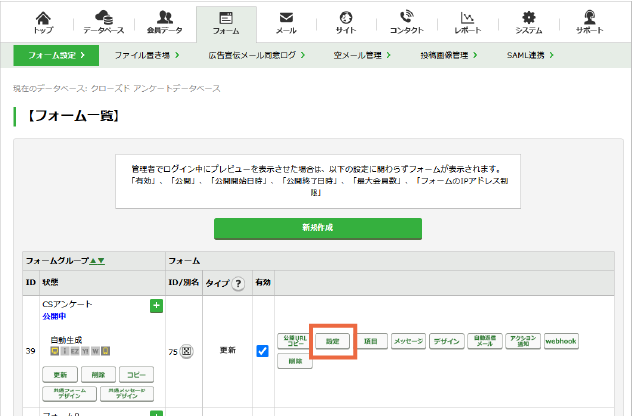Add form with green plus in CSアンケート
Viewport: 632px width, 416px height.
156,306
